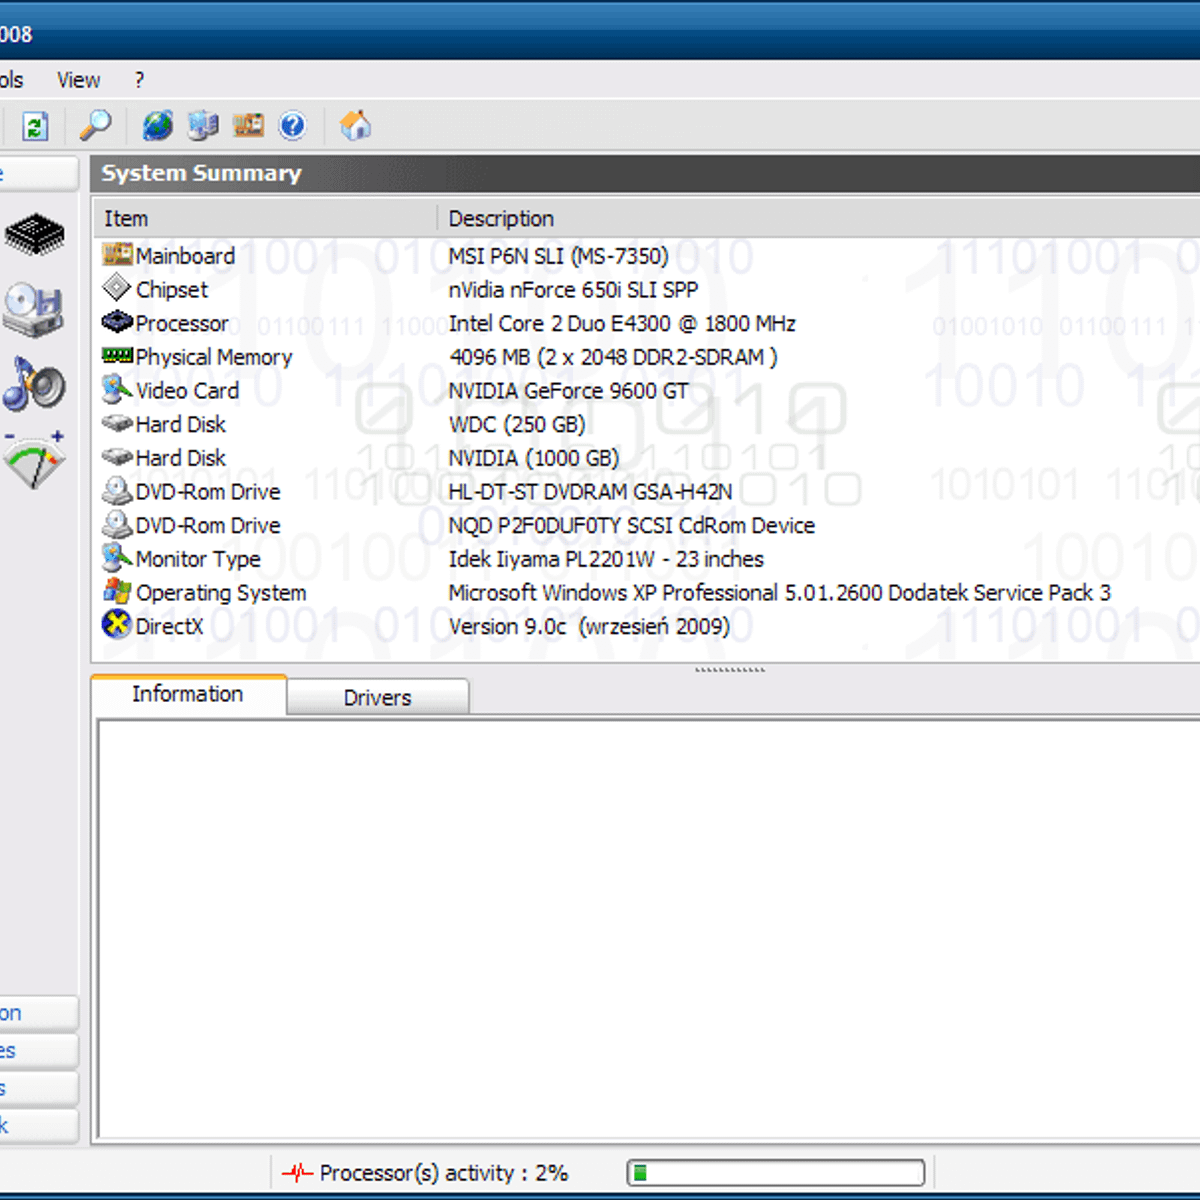
Task: Switch to the Information tab
Action: pyautogui.click(x=188, y=694)
